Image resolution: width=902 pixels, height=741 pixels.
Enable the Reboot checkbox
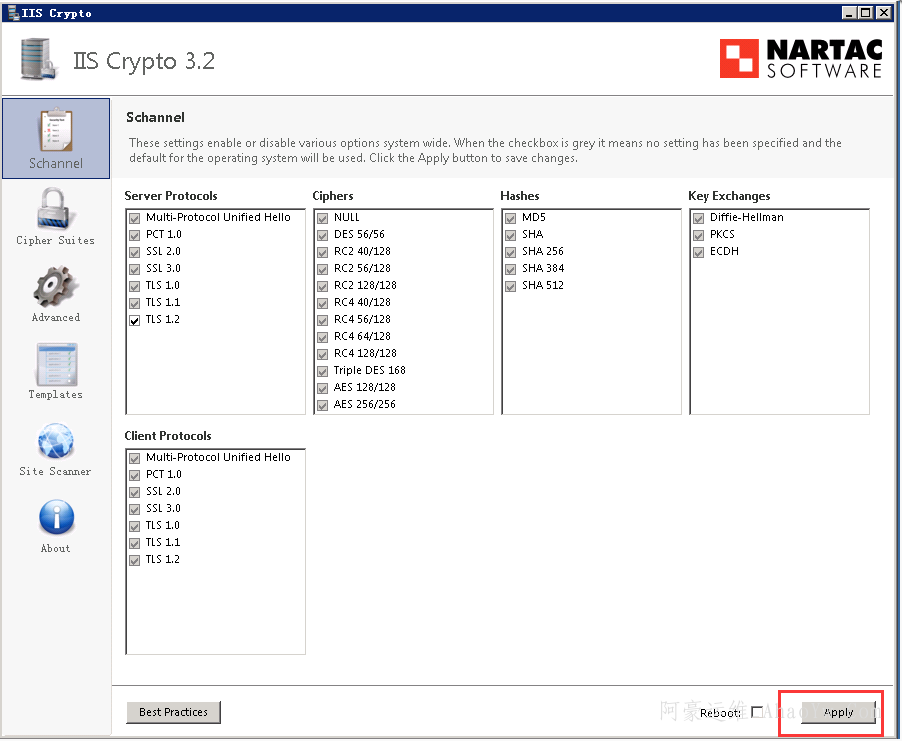tap(757, 712)
